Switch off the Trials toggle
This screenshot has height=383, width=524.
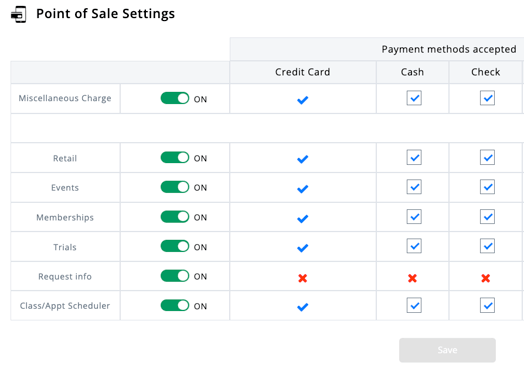click(x=175, y=246)
